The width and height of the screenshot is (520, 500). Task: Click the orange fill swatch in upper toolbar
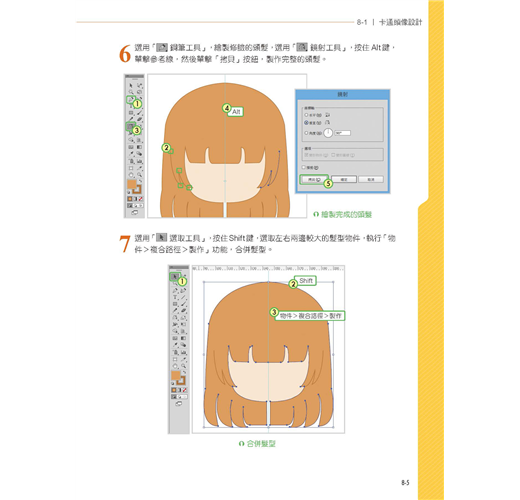tap(132, 184)
